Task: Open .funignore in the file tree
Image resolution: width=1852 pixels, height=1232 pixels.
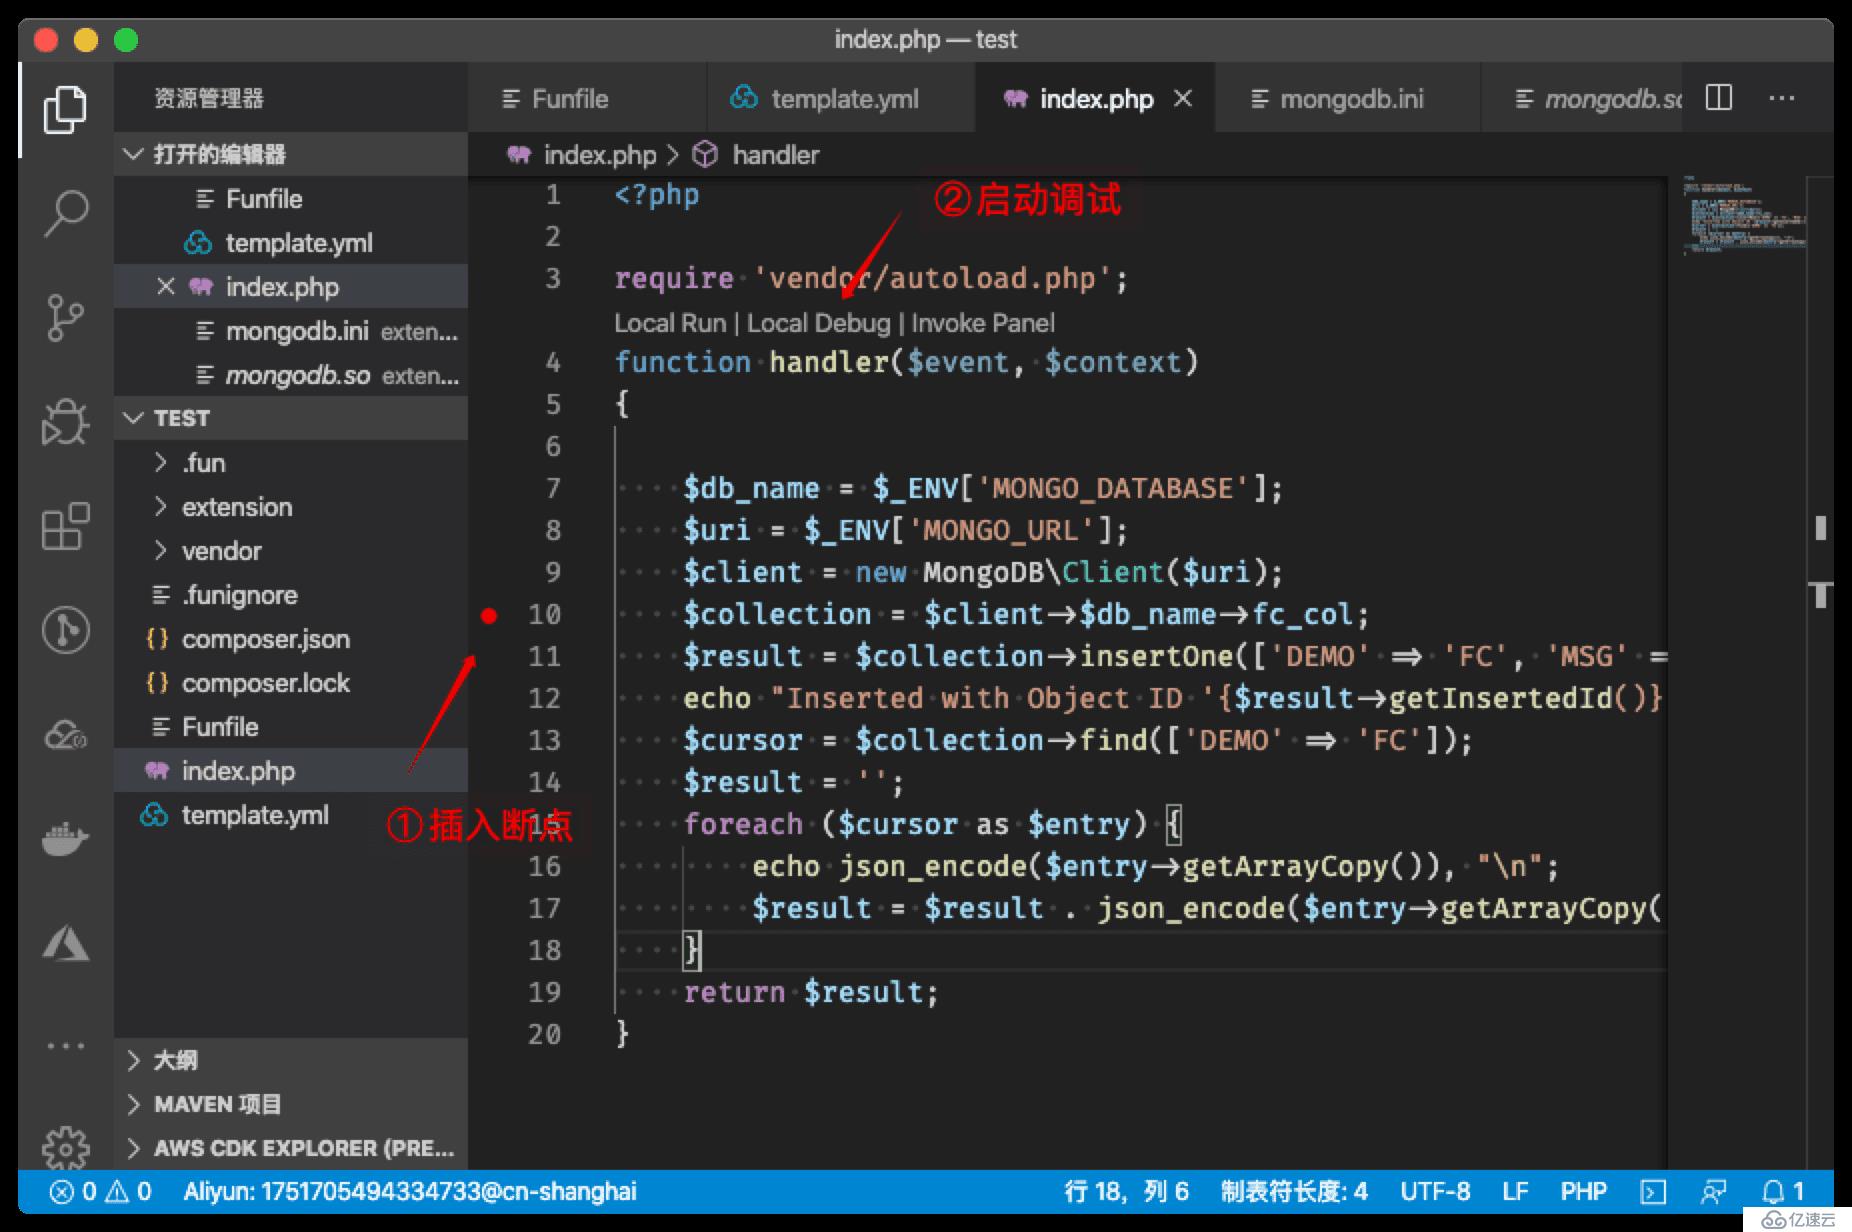Action: pos(290,595)
